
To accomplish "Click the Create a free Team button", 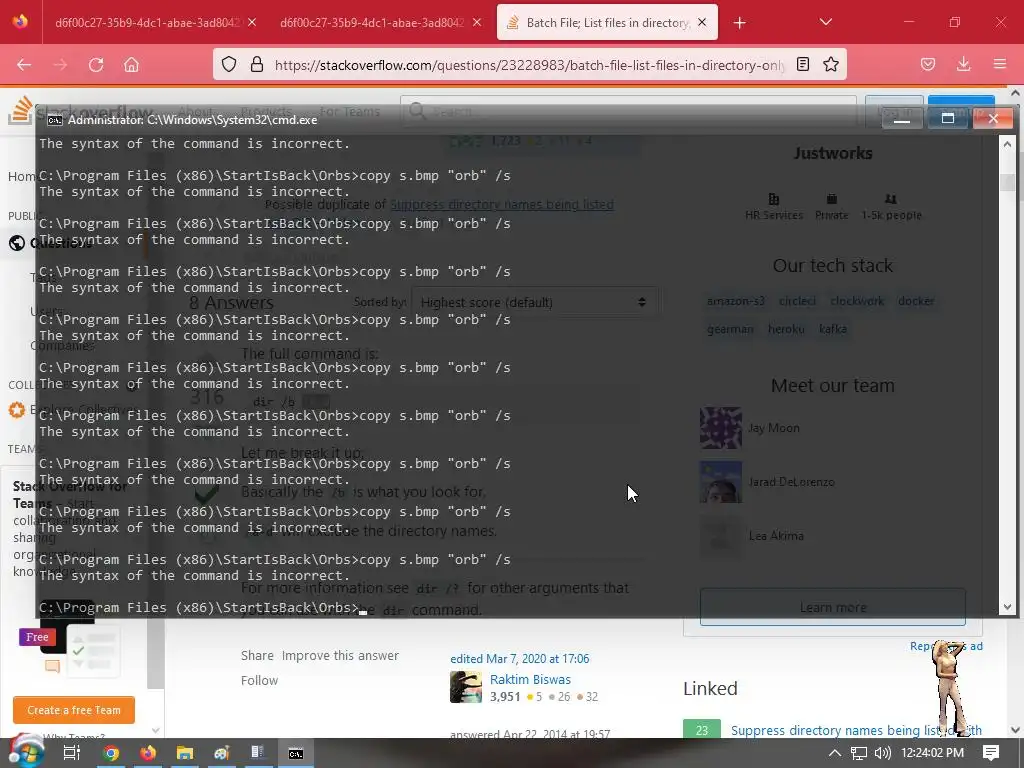I will (x=74, y=710).
